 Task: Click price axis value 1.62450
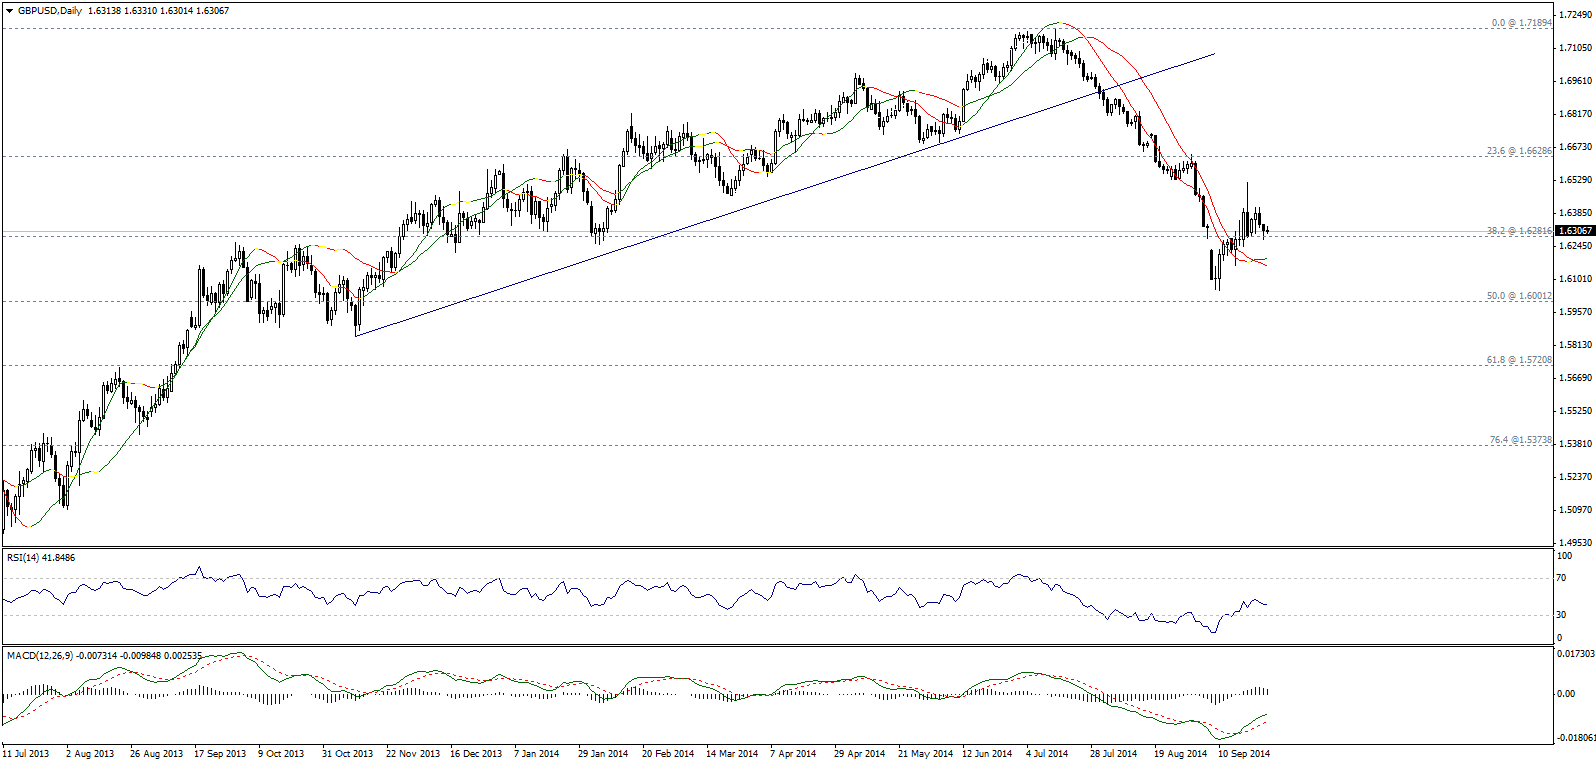[x=1575, y=246]
